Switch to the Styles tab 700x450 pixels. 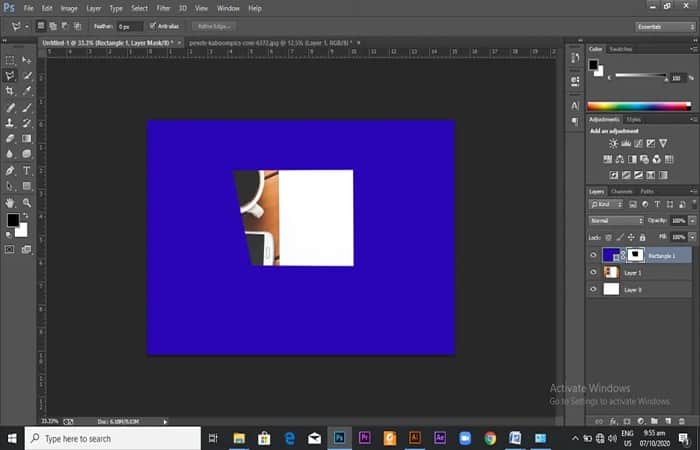(633, 119)
